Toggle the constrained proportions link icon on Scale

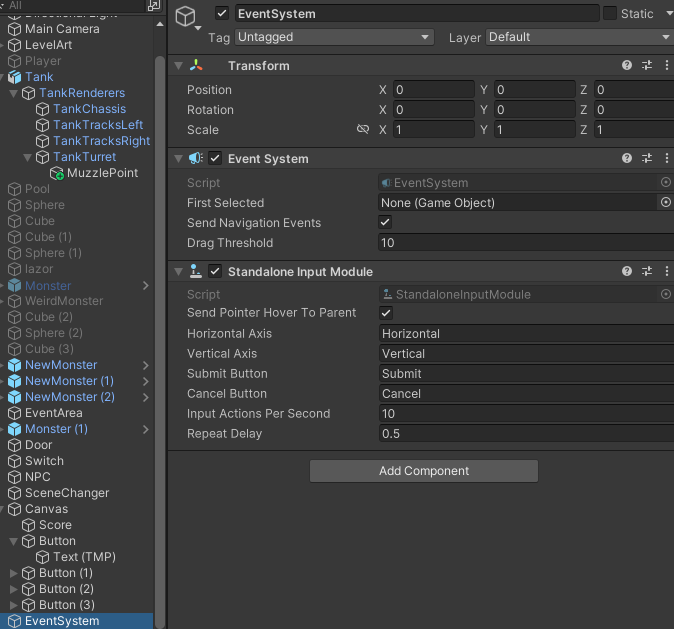click(x=363, y=129)
